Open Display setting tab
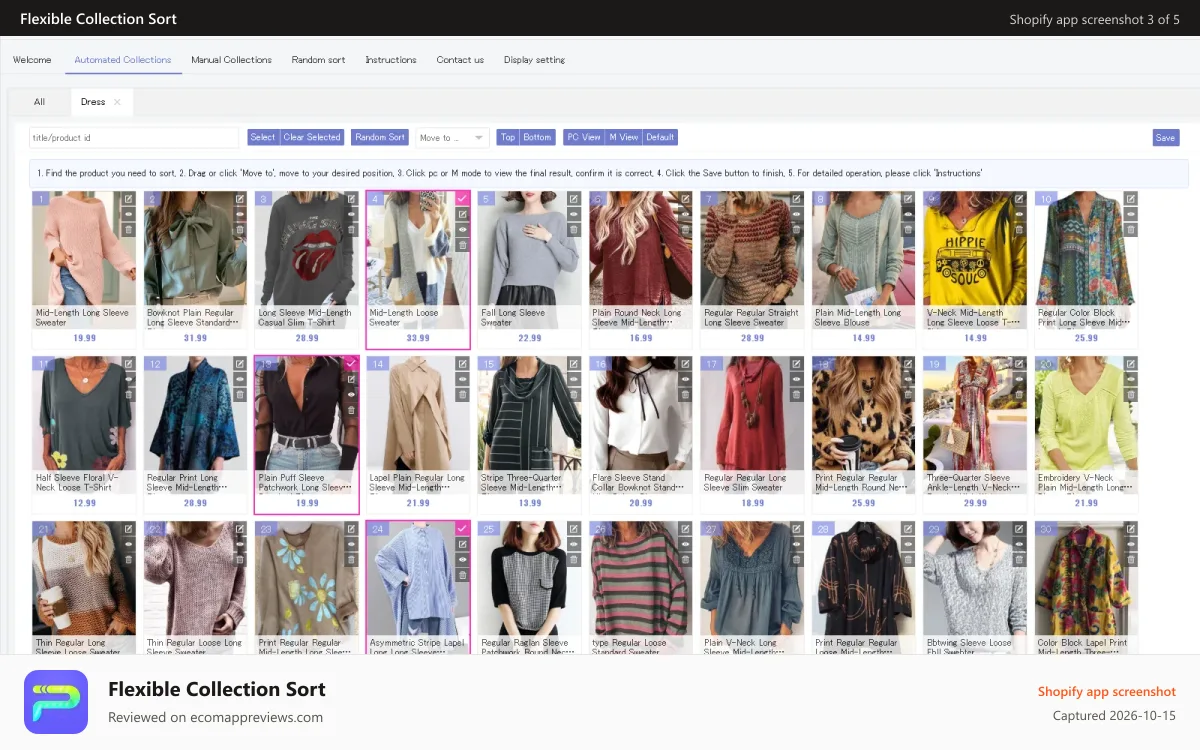This screenshot has height=750, width=1200. (x=534, y=60)
